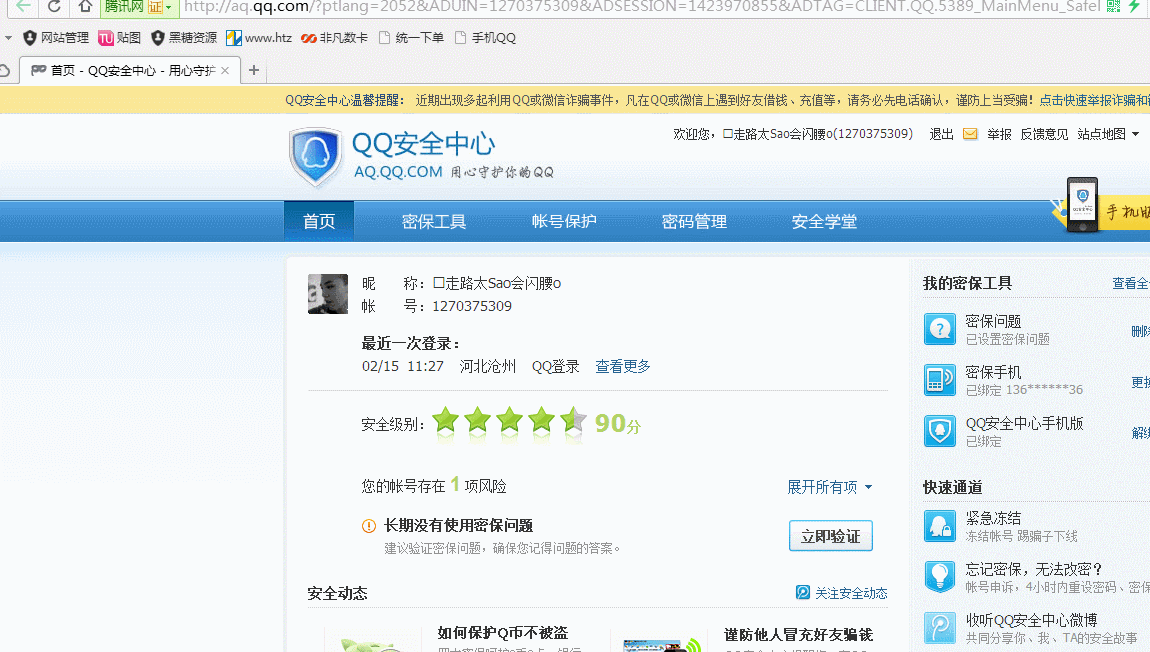The width and height of the screenshot is (1150, 652).
Task: Click 忘记密保，无法改密？ quick channel title
Action: pos(1034,569)
